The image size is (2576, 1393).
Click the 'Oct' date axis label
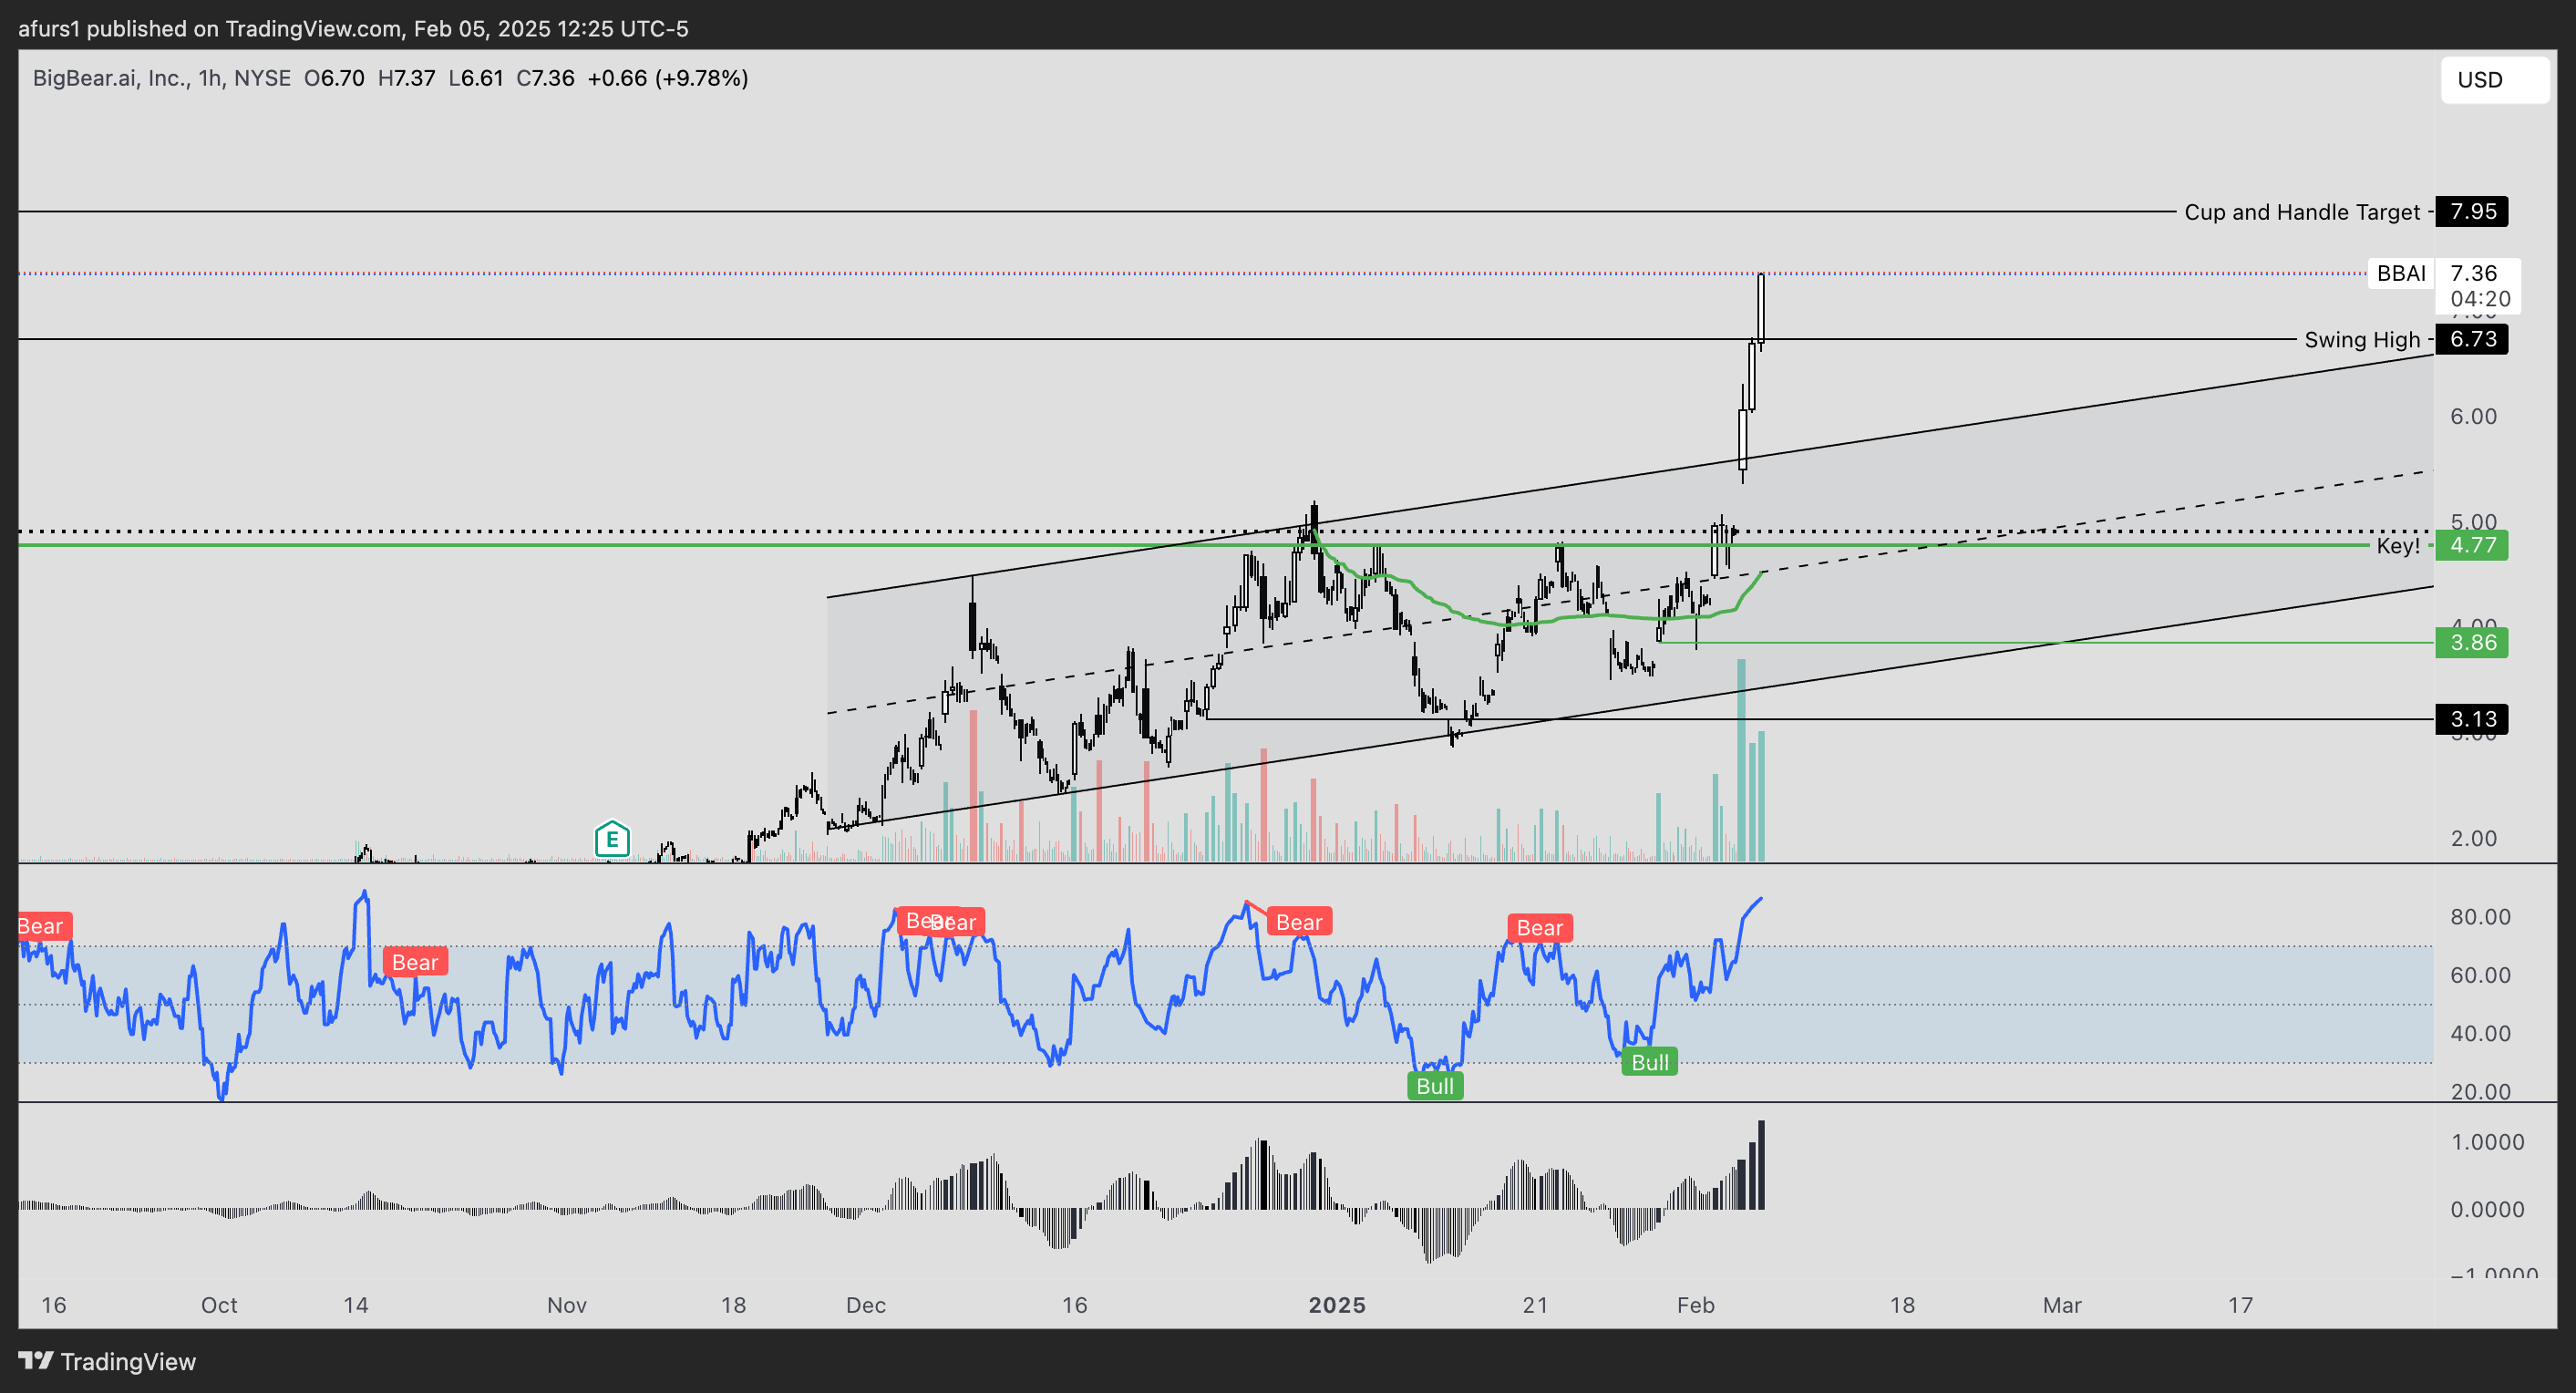(x=219, y=1305)
